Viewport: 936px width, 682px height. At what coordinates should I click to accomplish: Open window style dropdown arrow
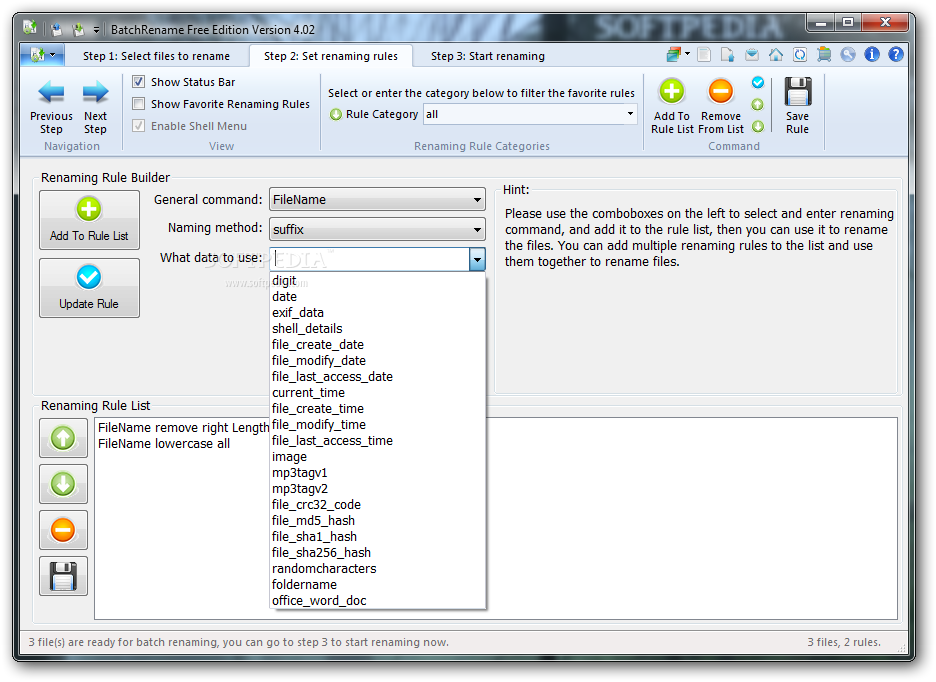coord(687,54)
